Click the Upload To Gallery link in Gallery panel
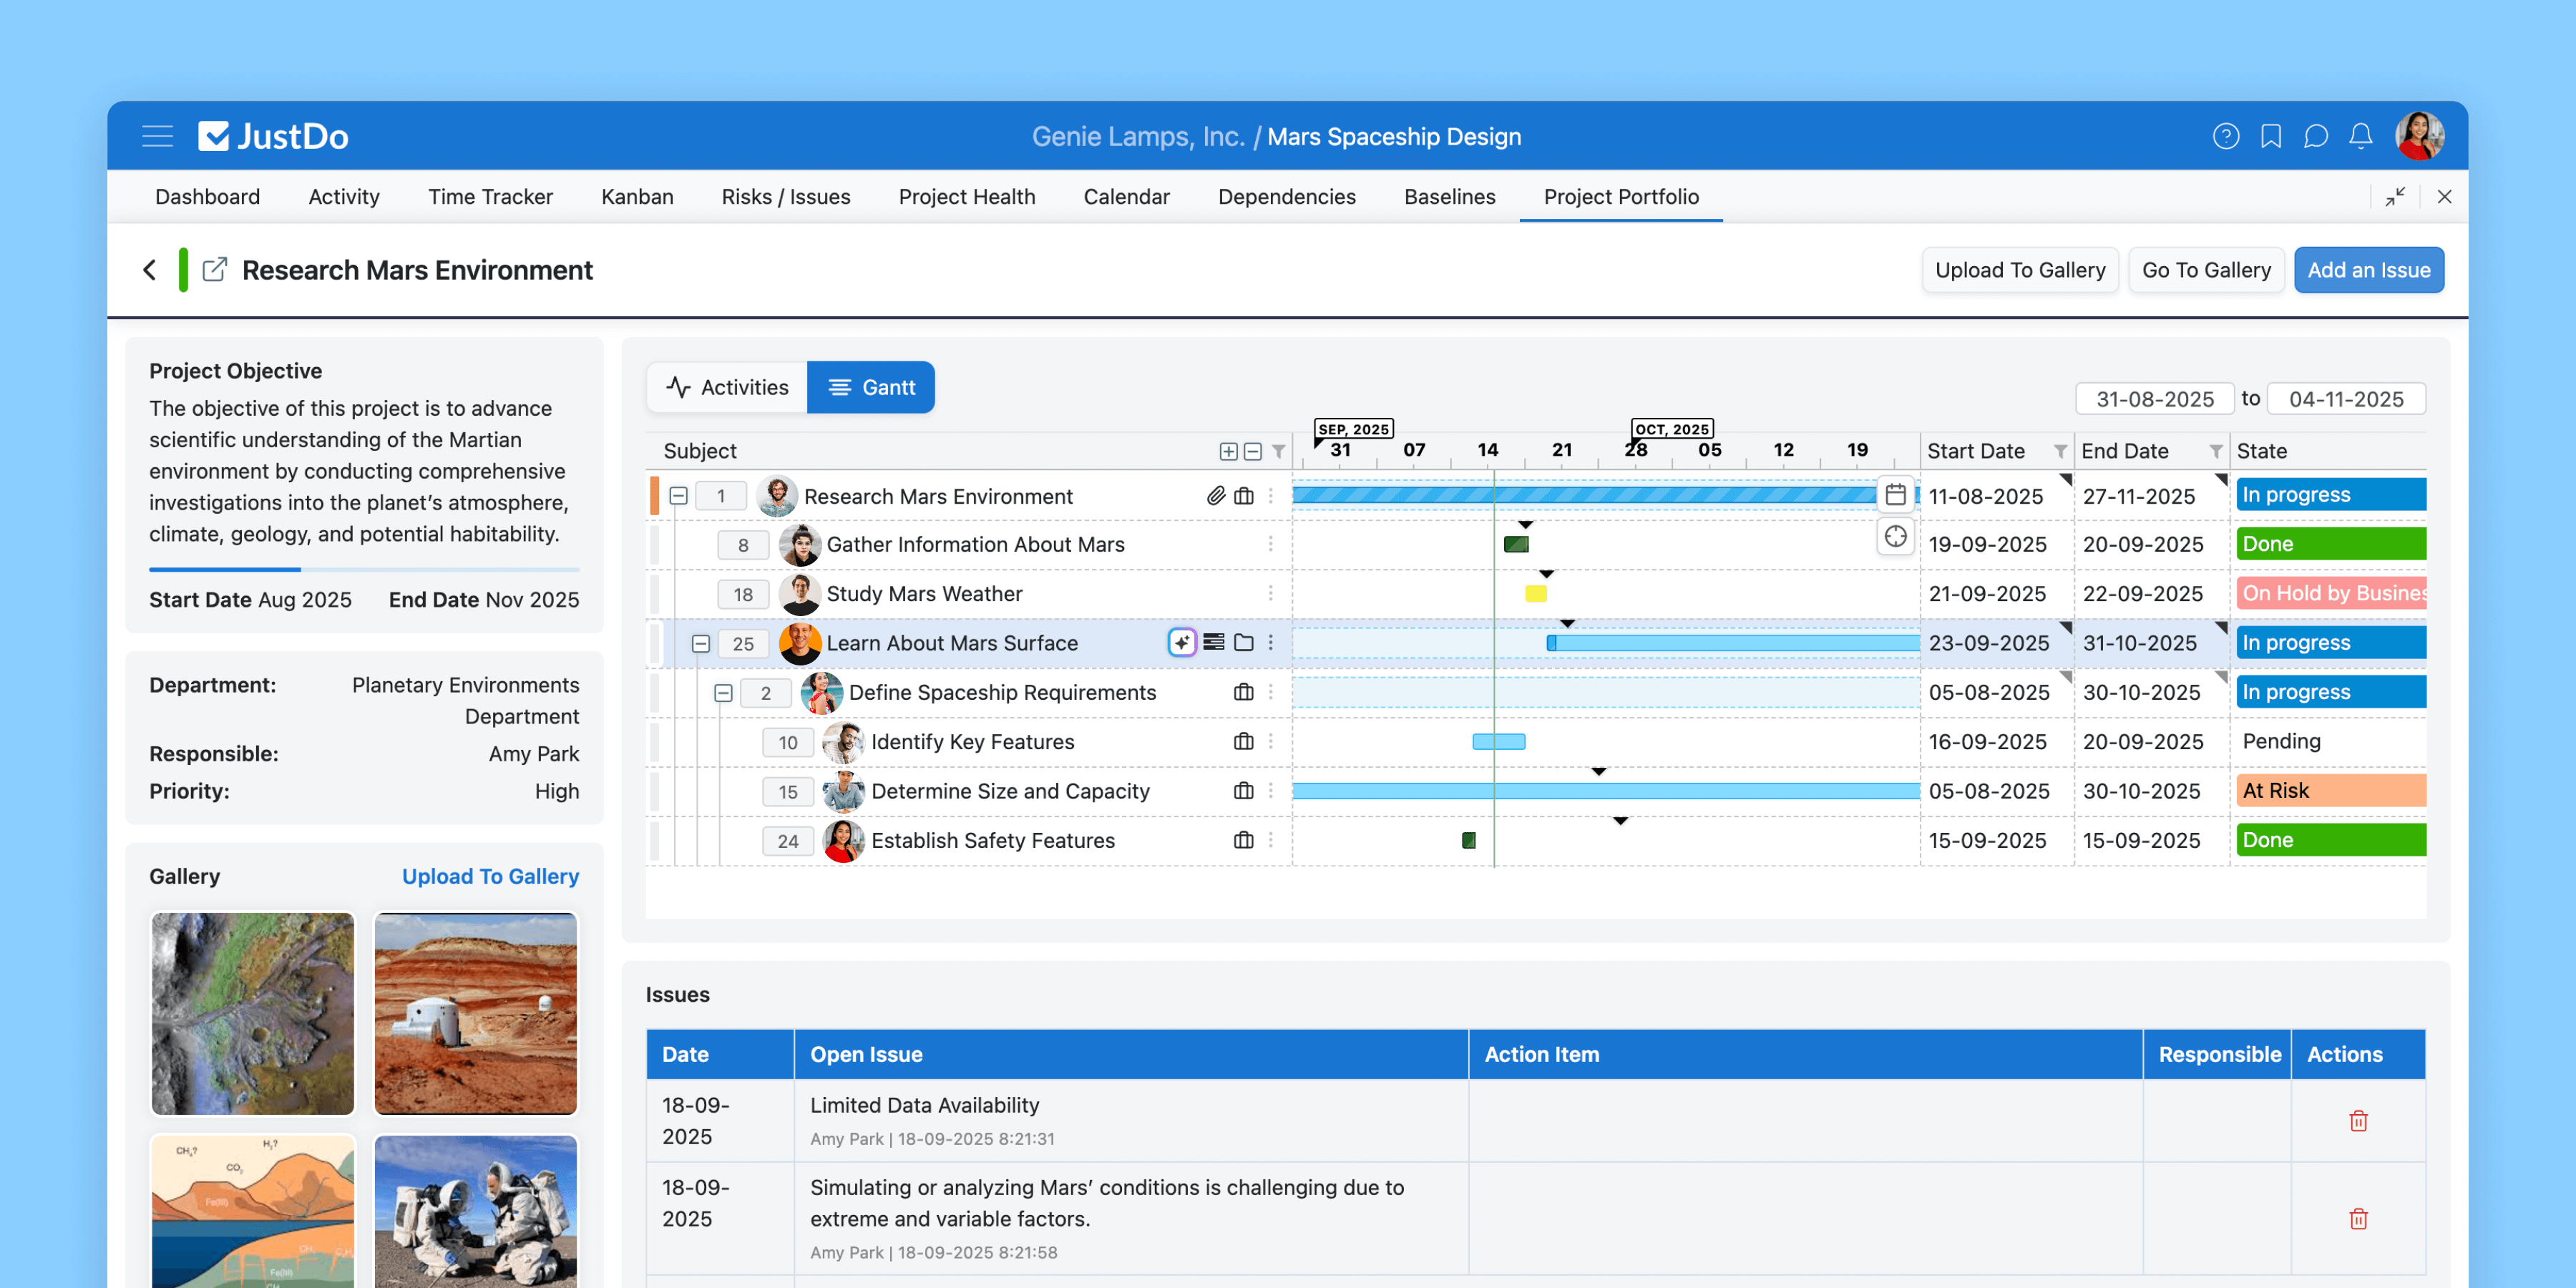Viewport: 2576px width, 1288px height. (490, 876)
